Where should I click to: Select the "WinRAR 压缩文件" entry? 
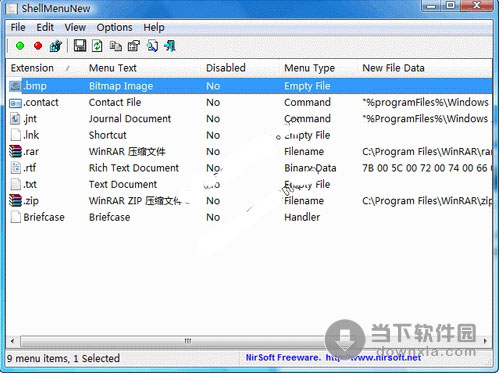[127, 151]
